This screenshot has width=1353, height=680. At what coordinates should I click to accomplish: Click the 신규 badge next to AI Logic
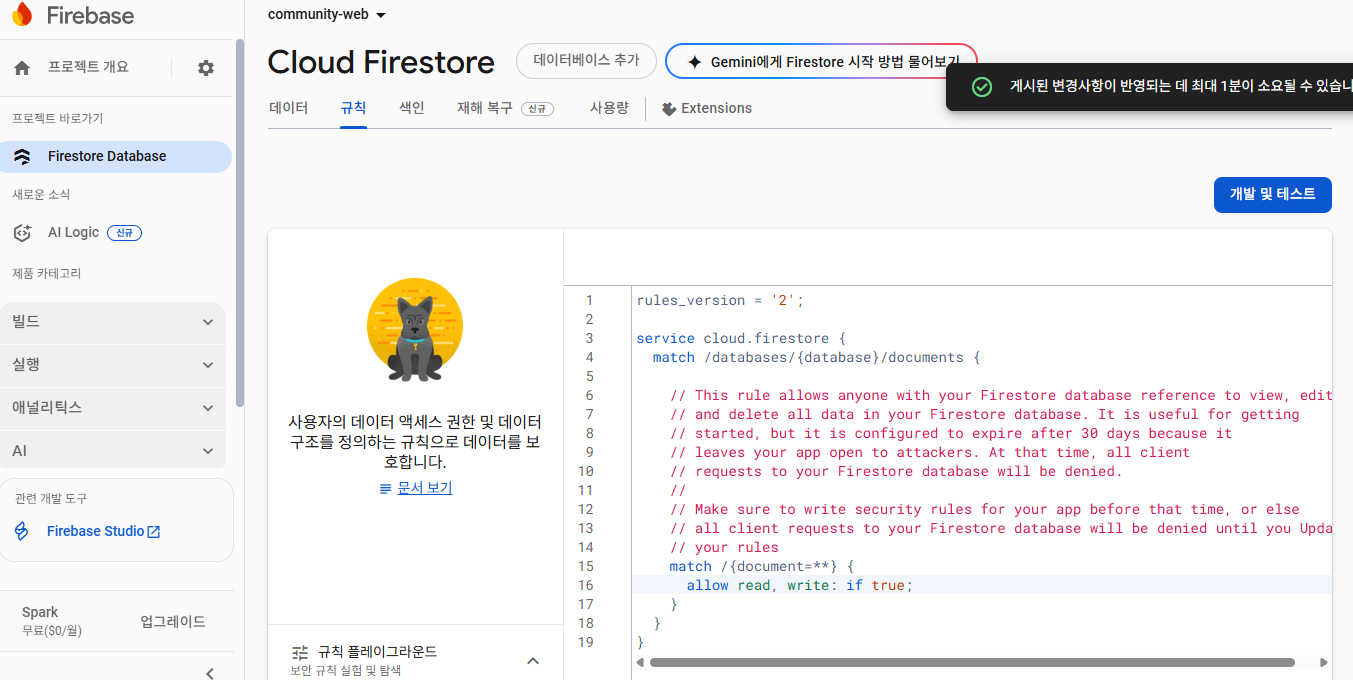[x=124, y=233]
